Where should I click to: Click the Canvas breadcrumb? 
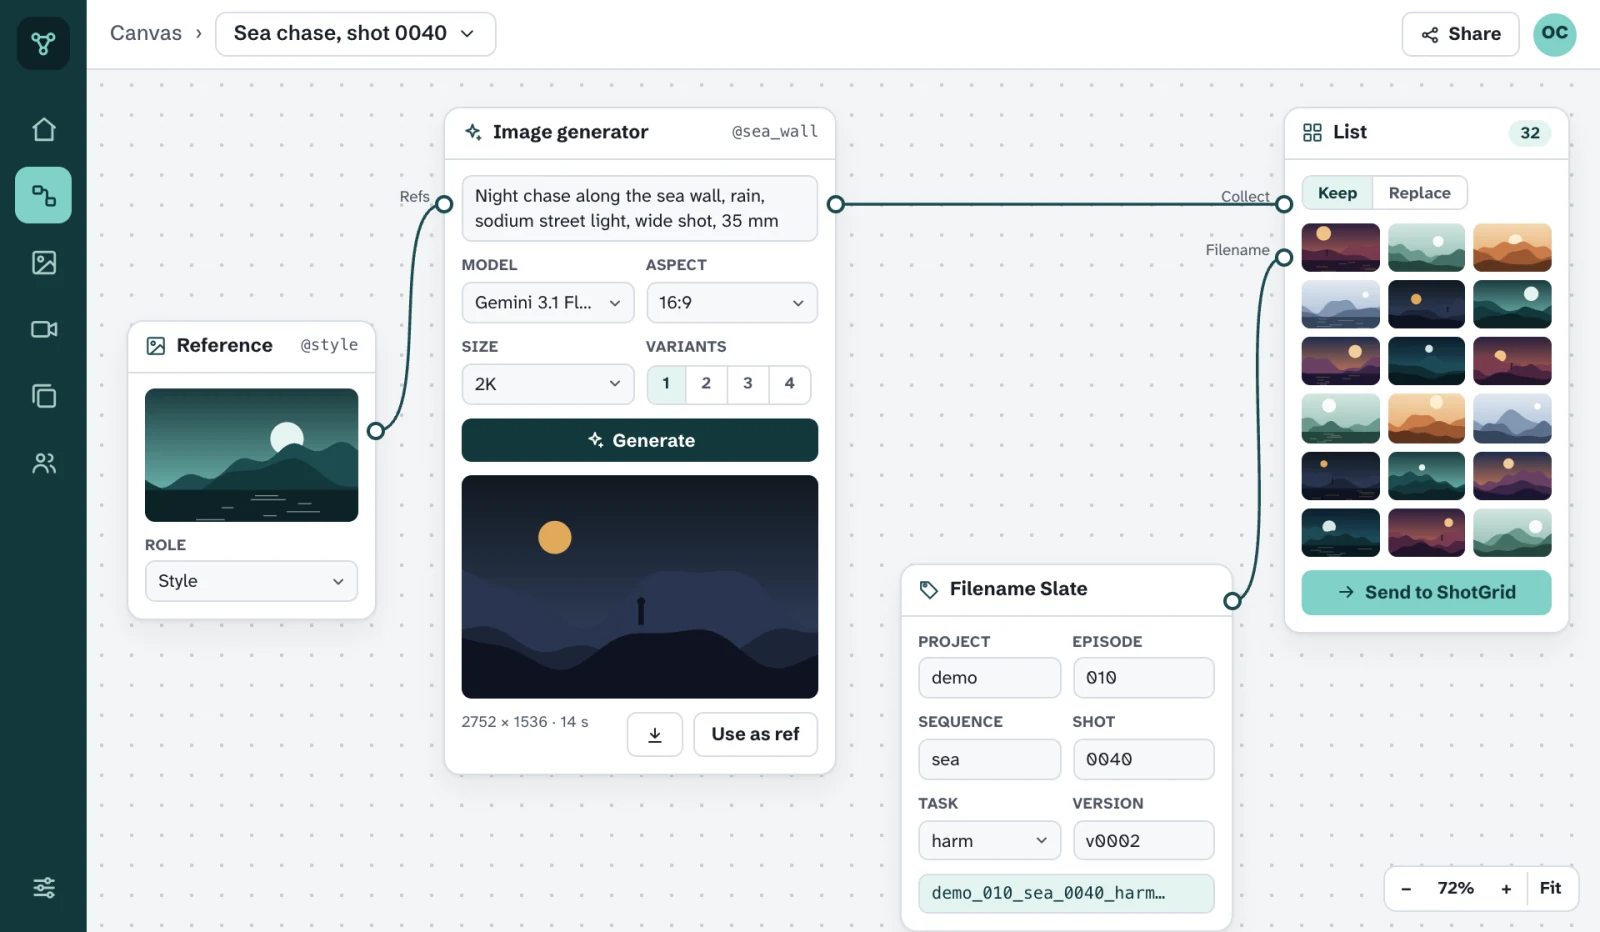(x=146, y=33)
